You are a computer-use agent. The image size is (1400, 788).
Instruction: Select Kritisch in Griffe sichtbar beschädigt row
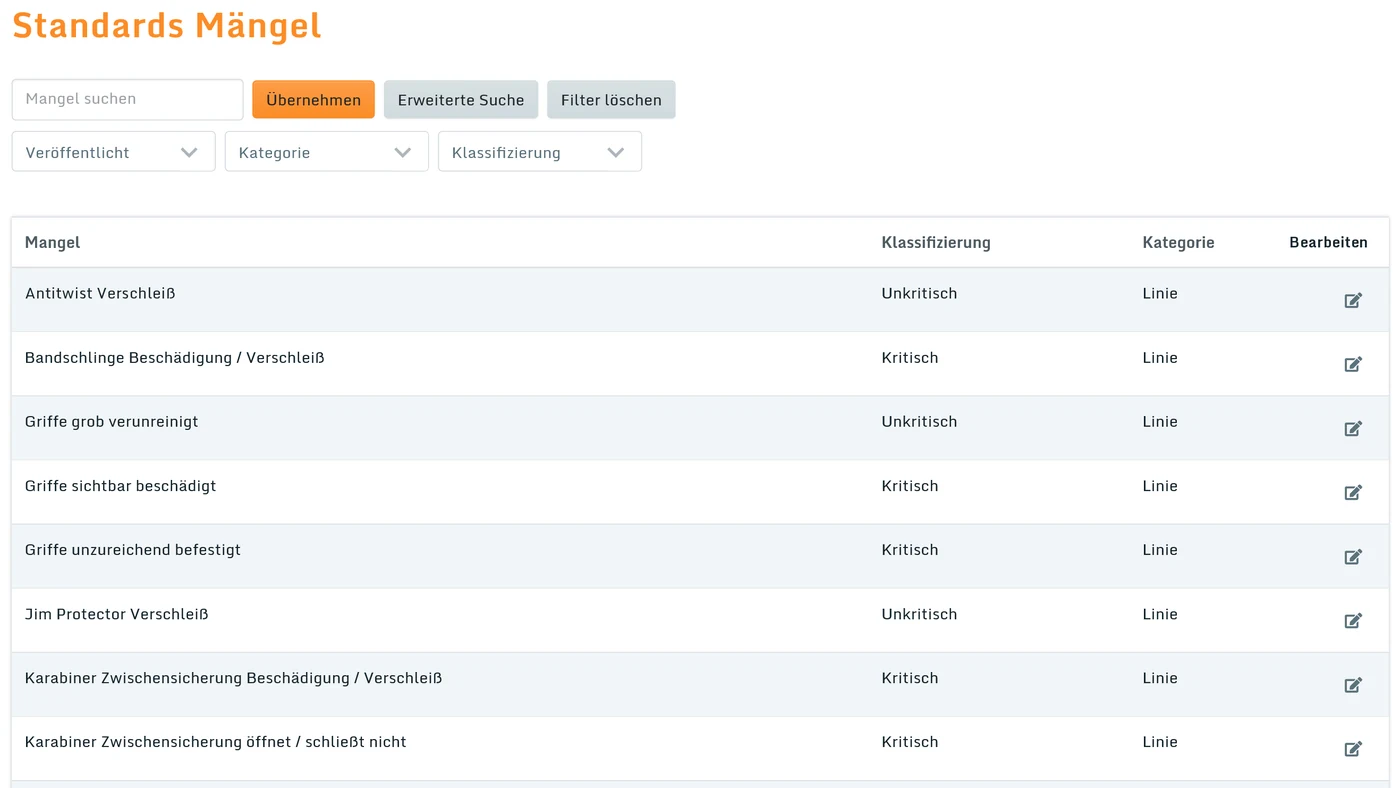point(910,485)
